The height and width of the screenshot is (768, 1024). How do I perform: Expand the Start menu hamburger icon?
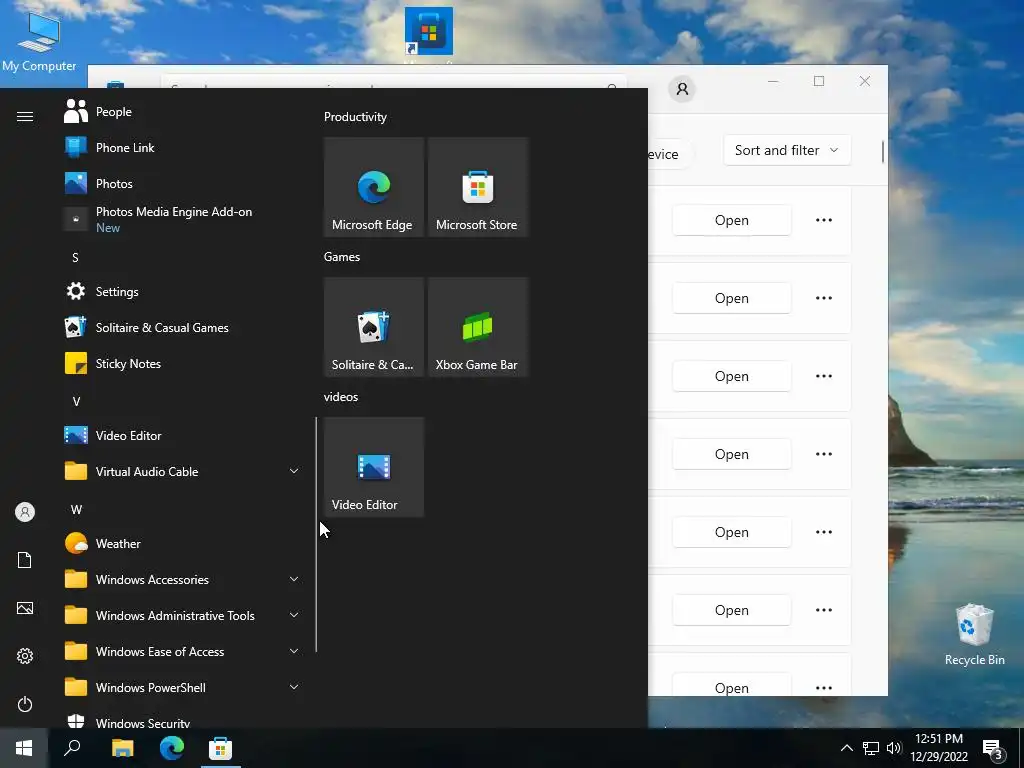[x=25, y=116]
